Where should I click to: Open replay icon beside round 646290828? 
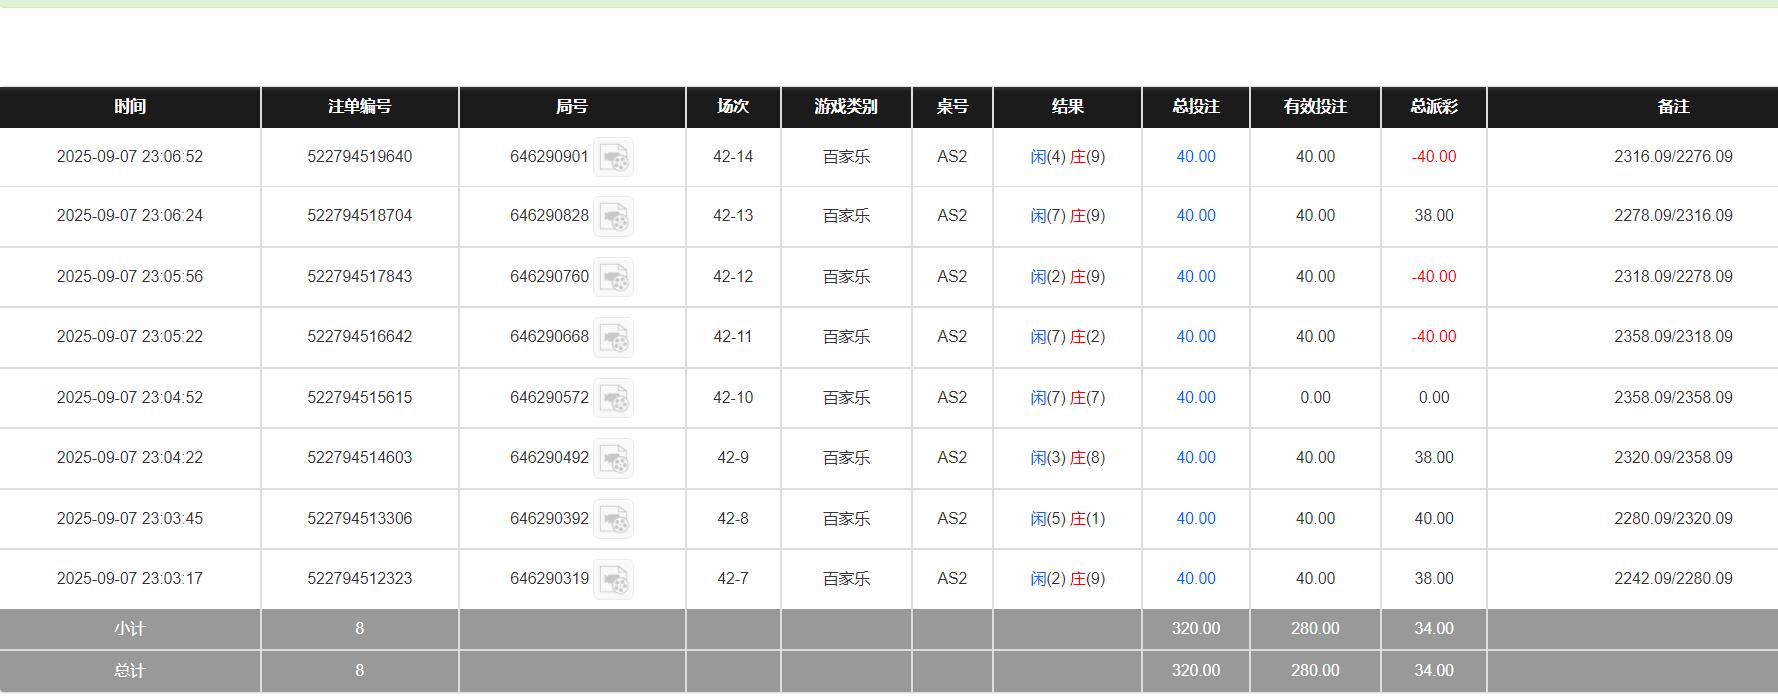point(613,216)
